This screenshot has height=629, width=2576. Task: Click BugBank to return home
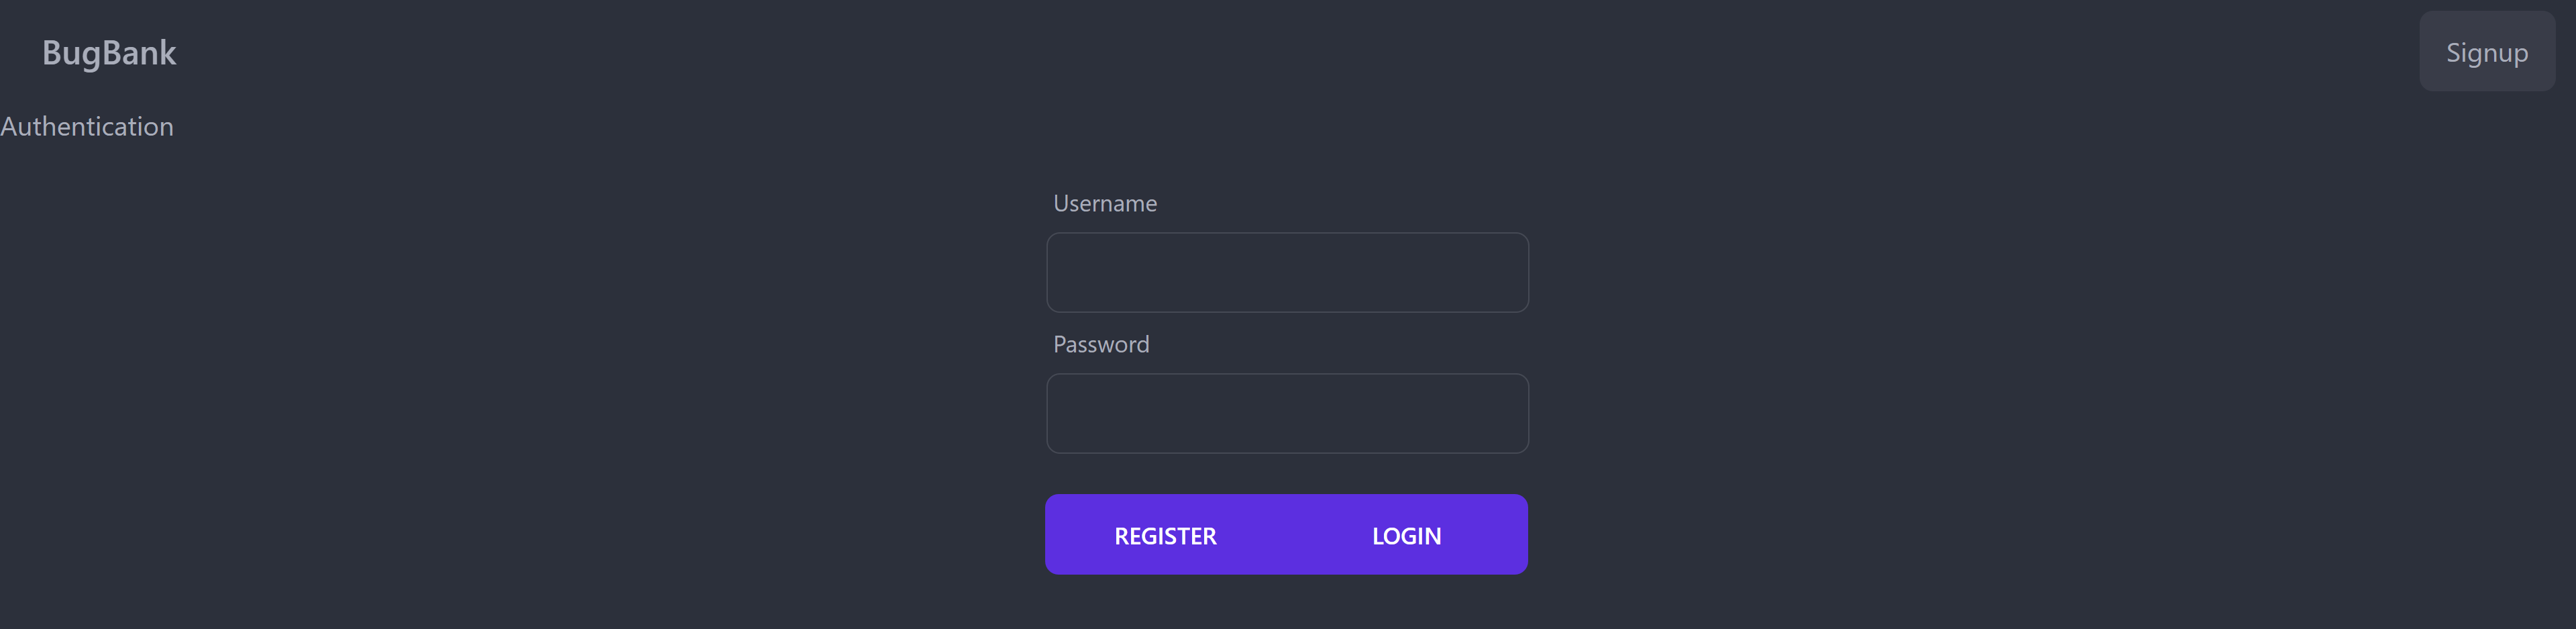pos(109,52)
